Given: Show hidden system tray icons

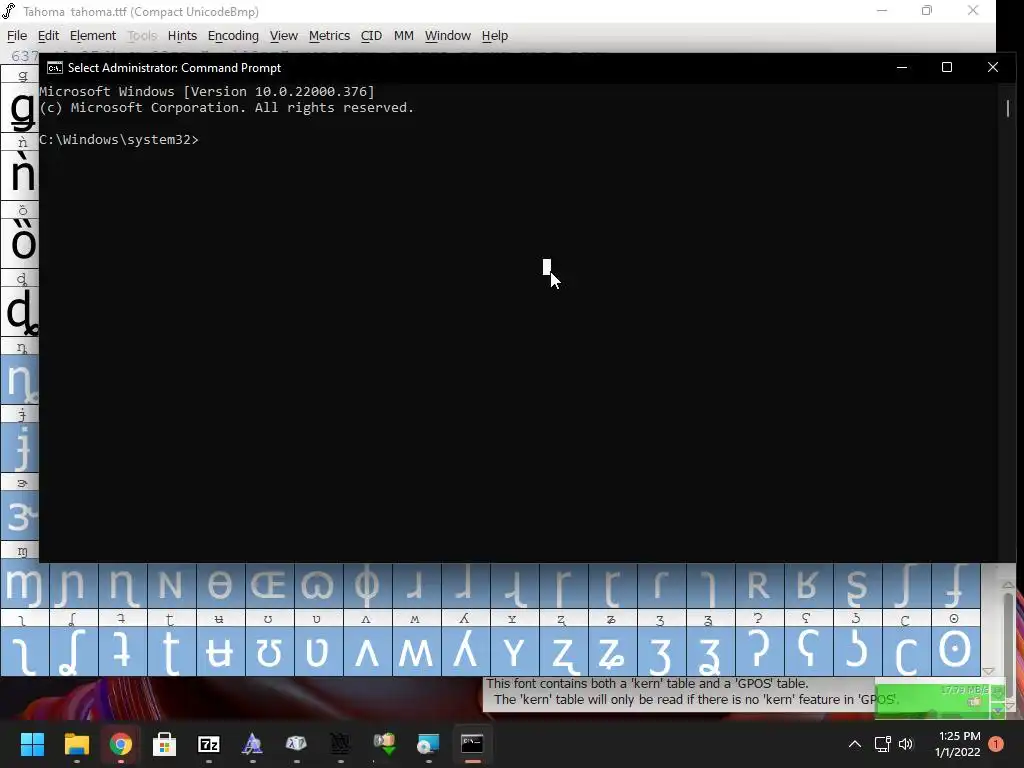Looking at the screenshot, I should [x=854, y=744].
